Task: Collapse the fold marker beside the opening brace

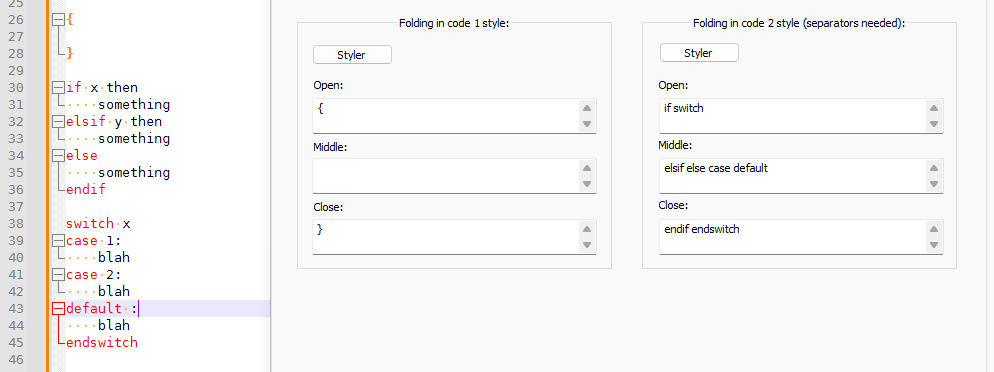Action: click(x=59, y=20)
